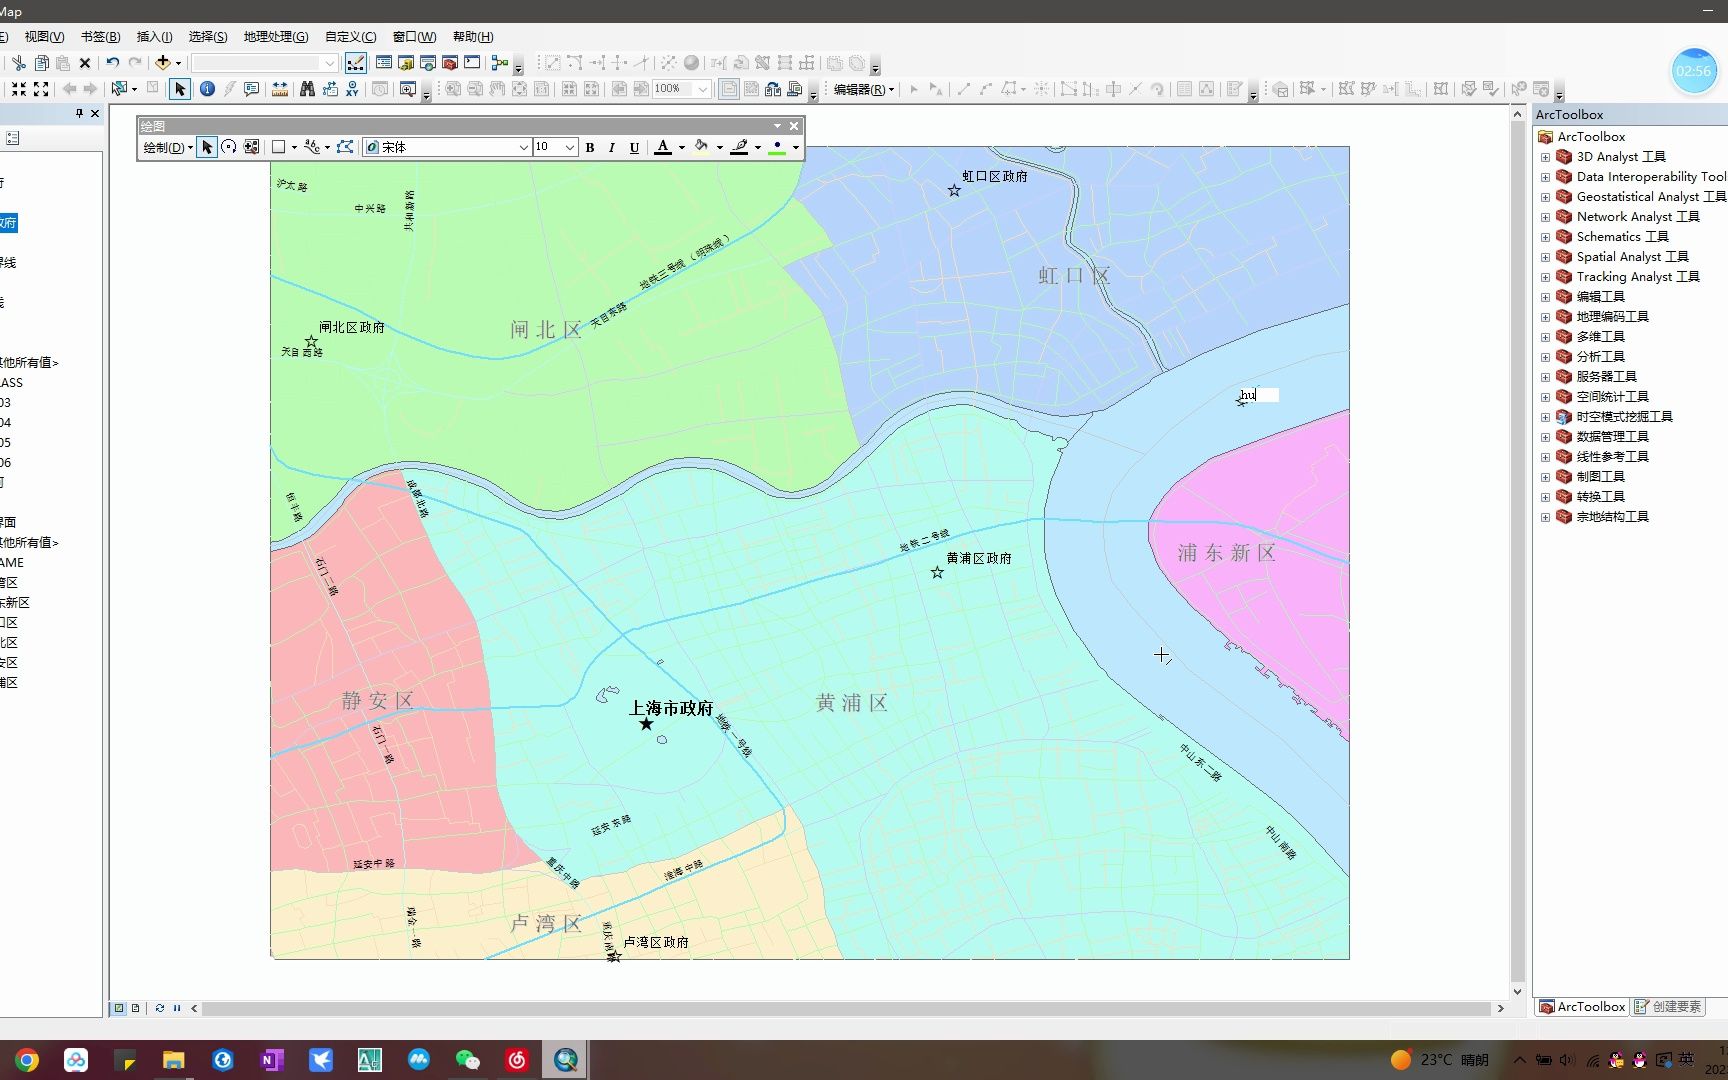Screen dimensions: 1728x1080
Task: Open the Search window icon
Action: (x=428, y=63)
